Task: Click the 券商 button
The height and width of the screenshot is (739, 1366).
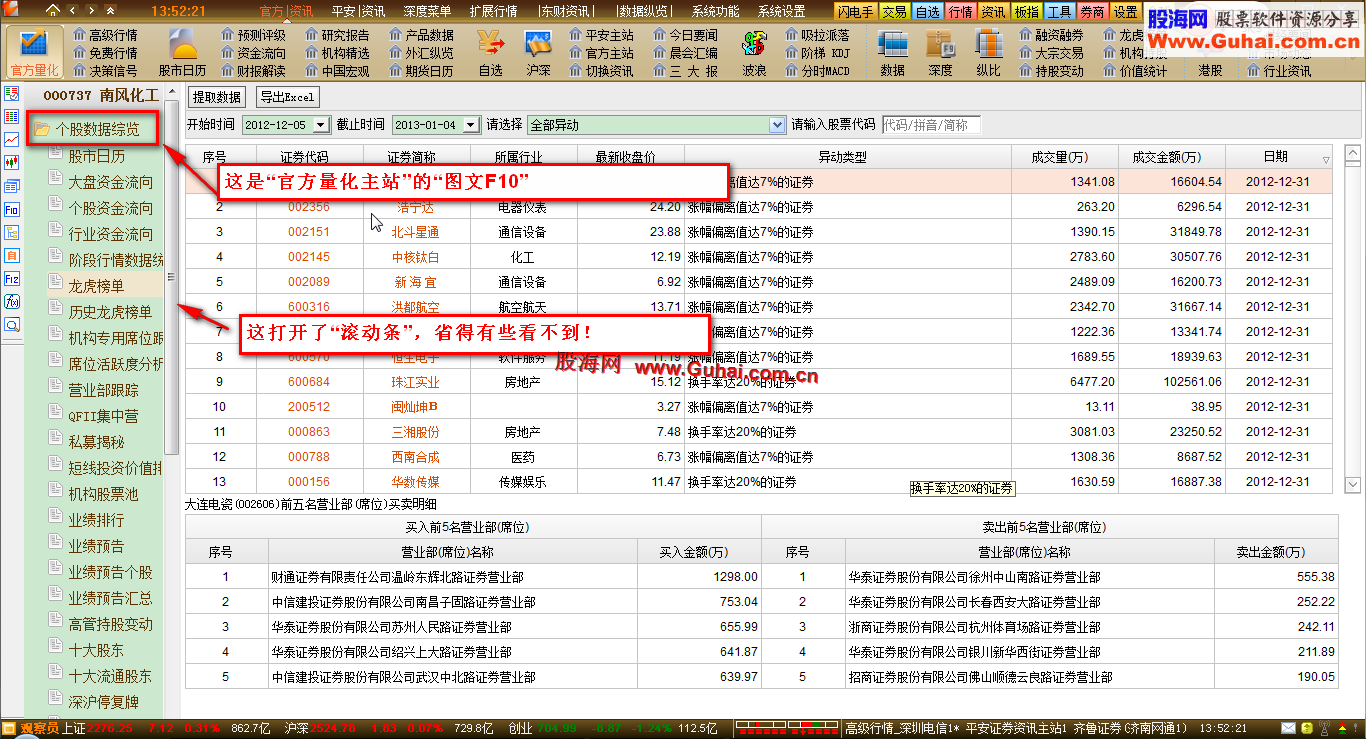Action: click(x=1092, y=12)
